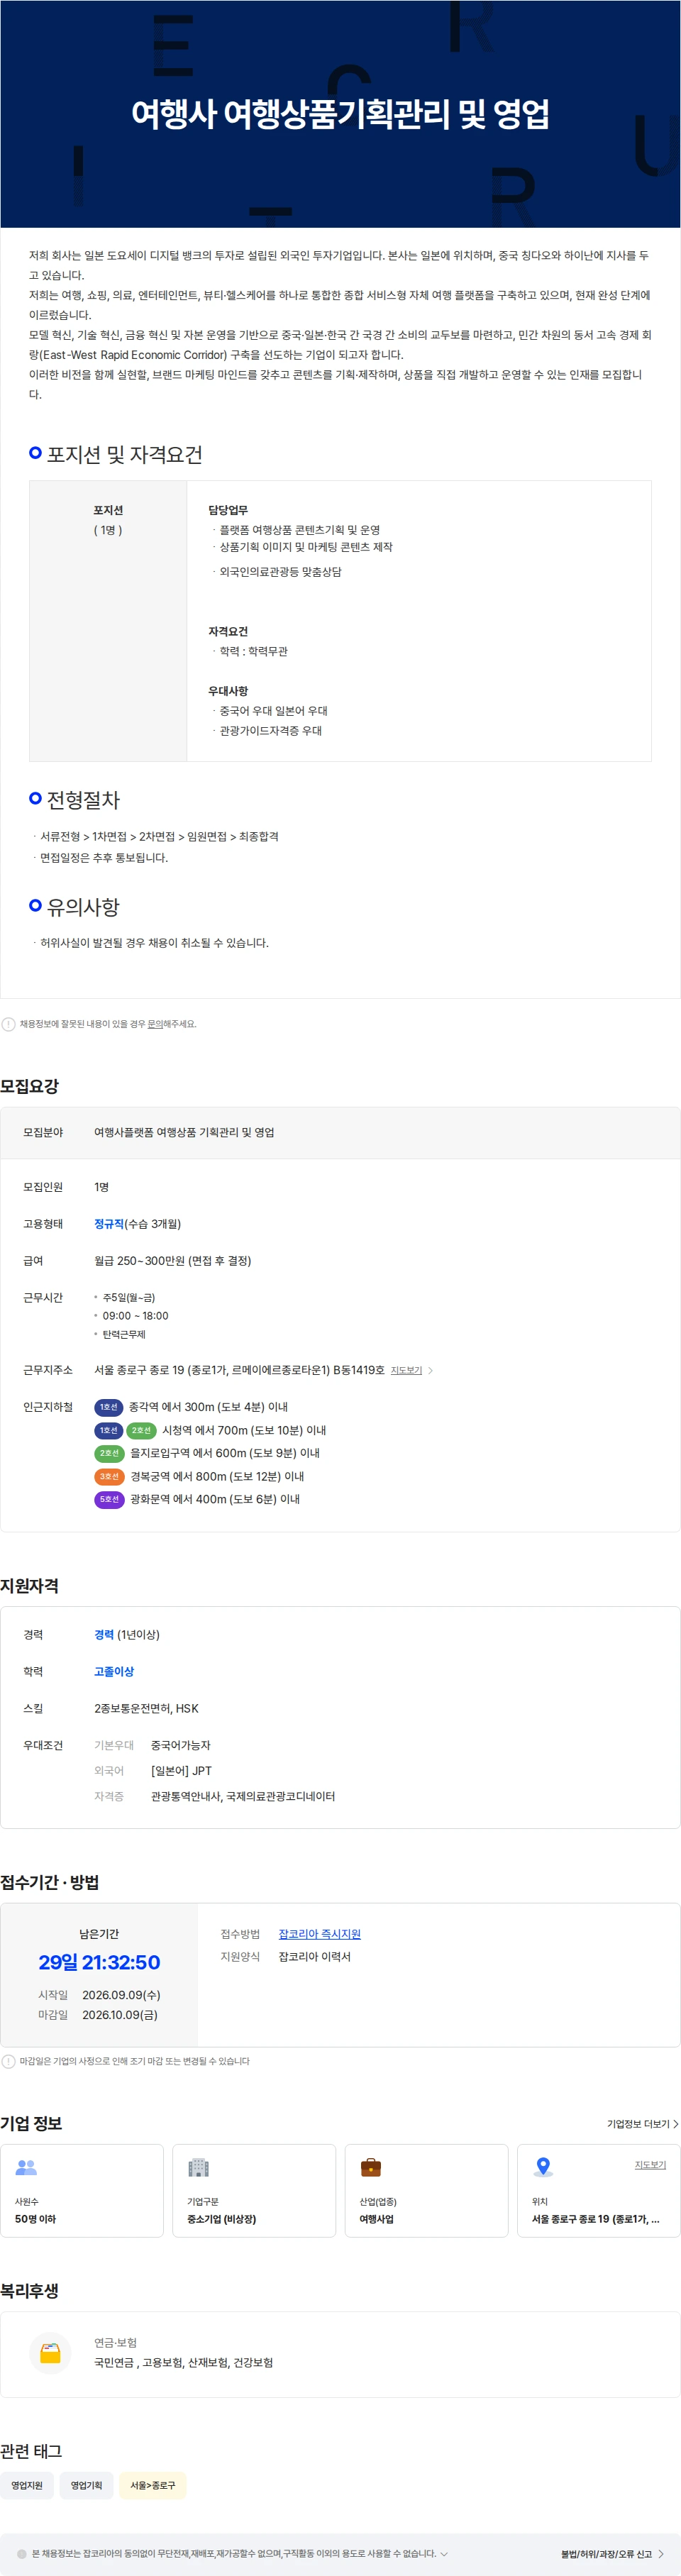Screen dimensions: 681x2576
Task: Click the info icon beside 채용정보에 잘못된 내용
Action: [9, 1024]
